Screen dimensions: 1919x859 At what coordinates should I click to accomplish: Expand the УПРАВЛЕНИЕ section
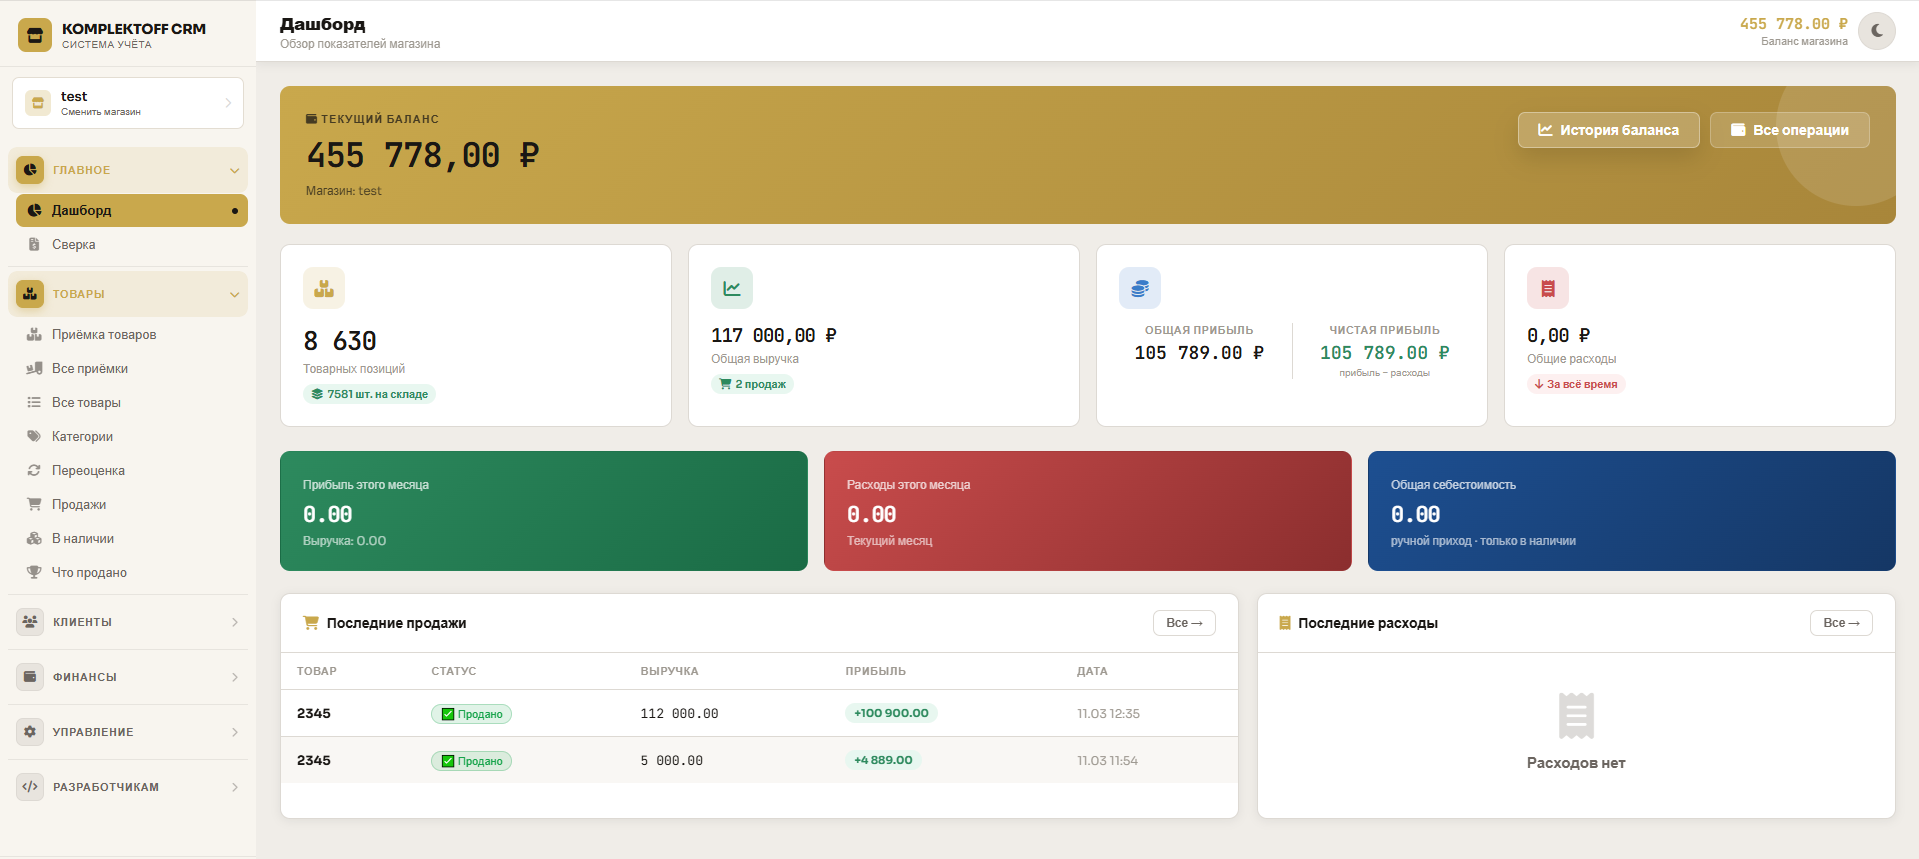coord(128,732)
